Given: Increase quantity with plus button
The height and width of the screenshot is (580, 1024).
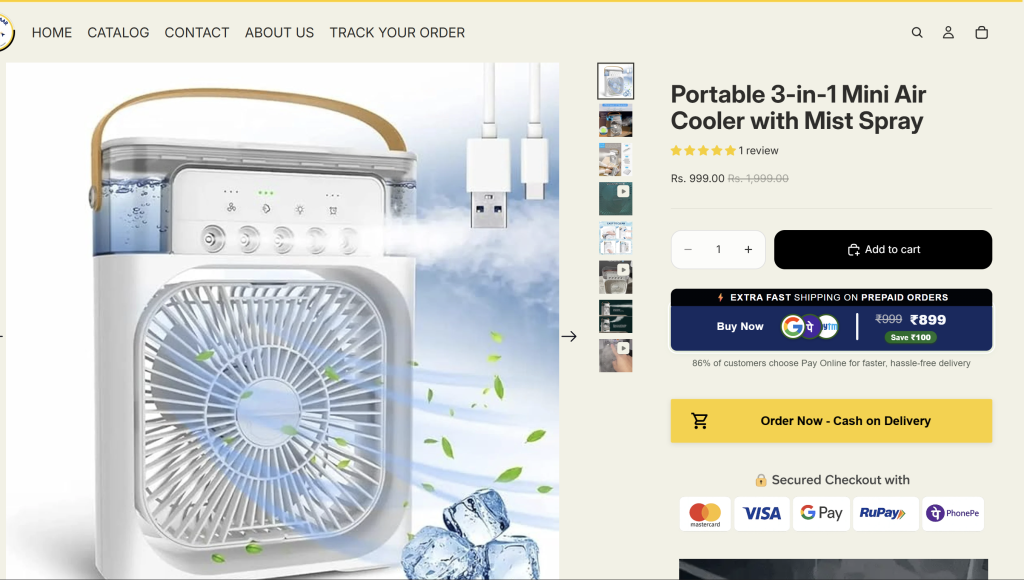Looking at the screenshot, I should (x=748, y=250).
